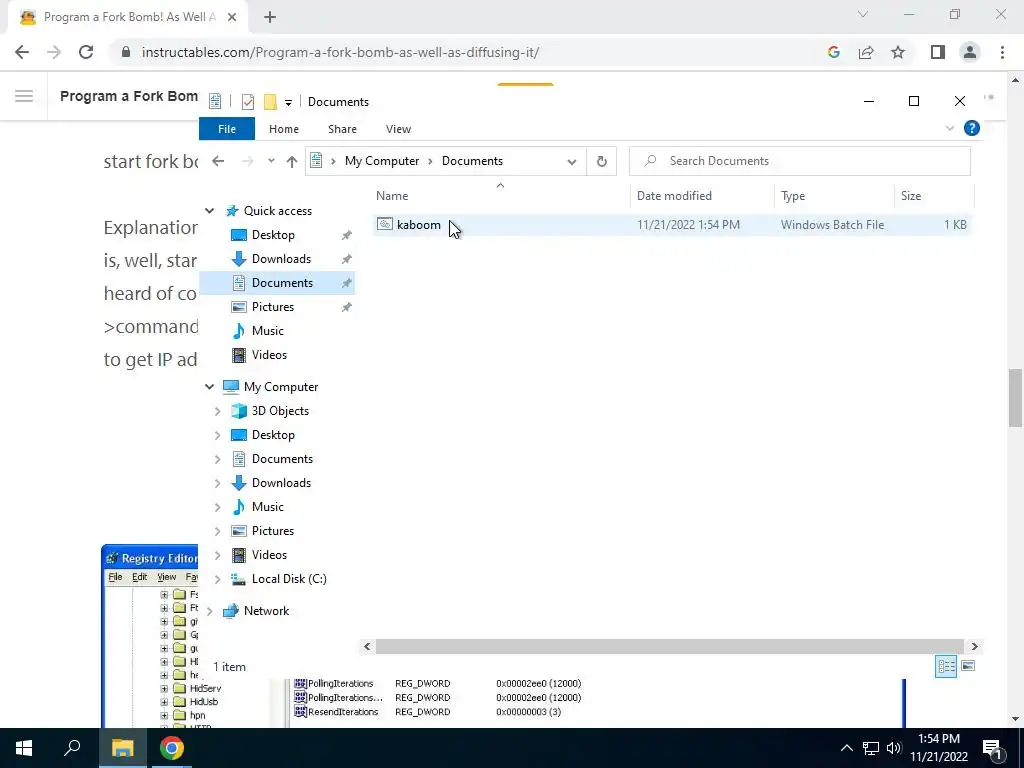Select 3D Objects folder icon
This screenshot has height=768, width=1024.
tap(239, 411)
